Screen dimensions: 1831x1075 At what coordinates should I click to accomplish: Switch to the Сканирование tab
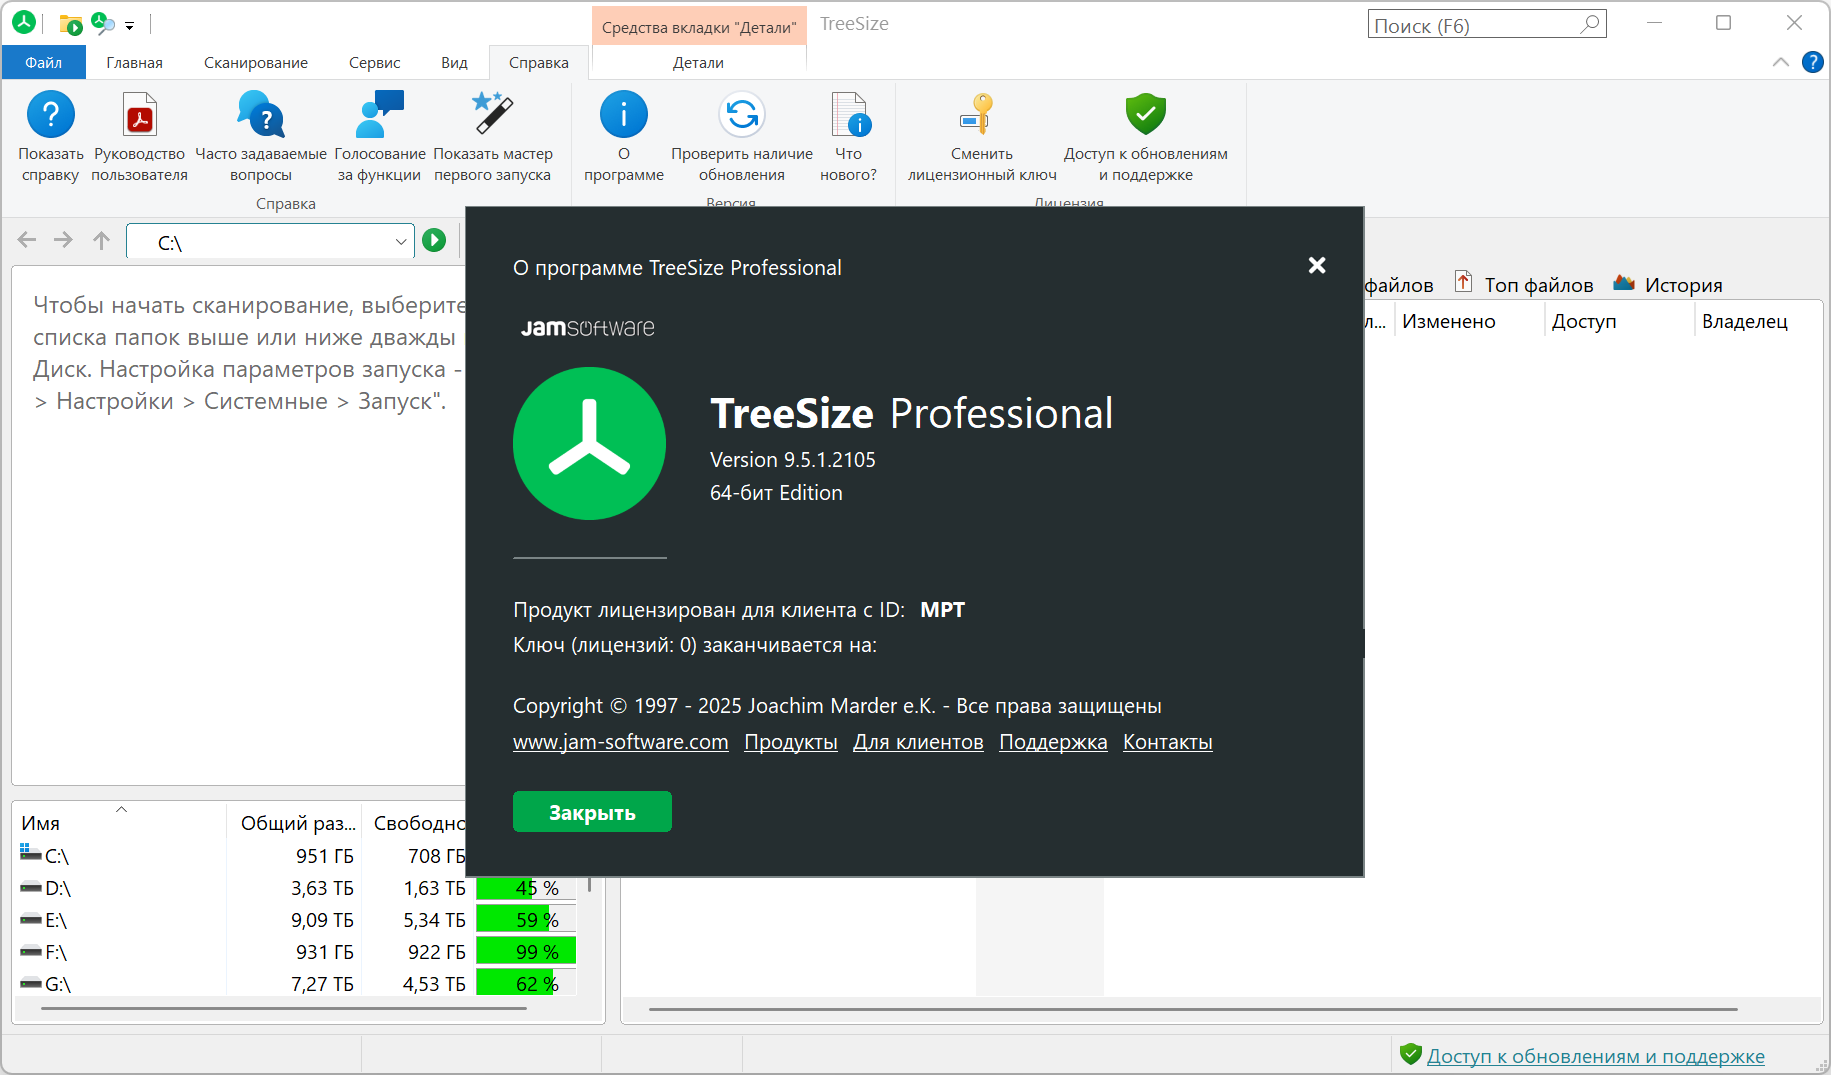pyautogui.click(x=256, y=62)
